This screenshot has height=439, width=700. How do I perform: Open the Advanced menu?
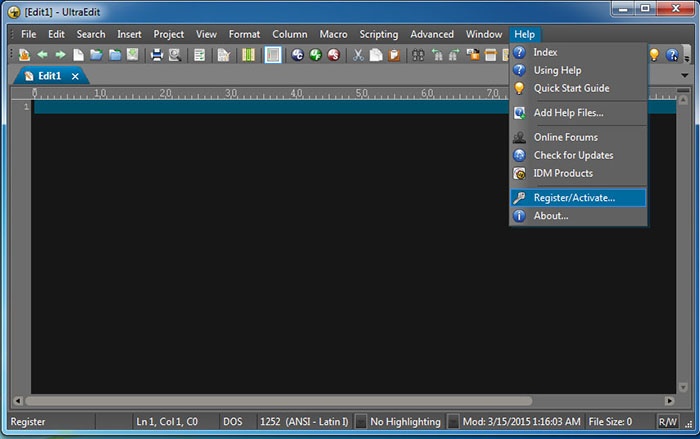pos(432,34)
